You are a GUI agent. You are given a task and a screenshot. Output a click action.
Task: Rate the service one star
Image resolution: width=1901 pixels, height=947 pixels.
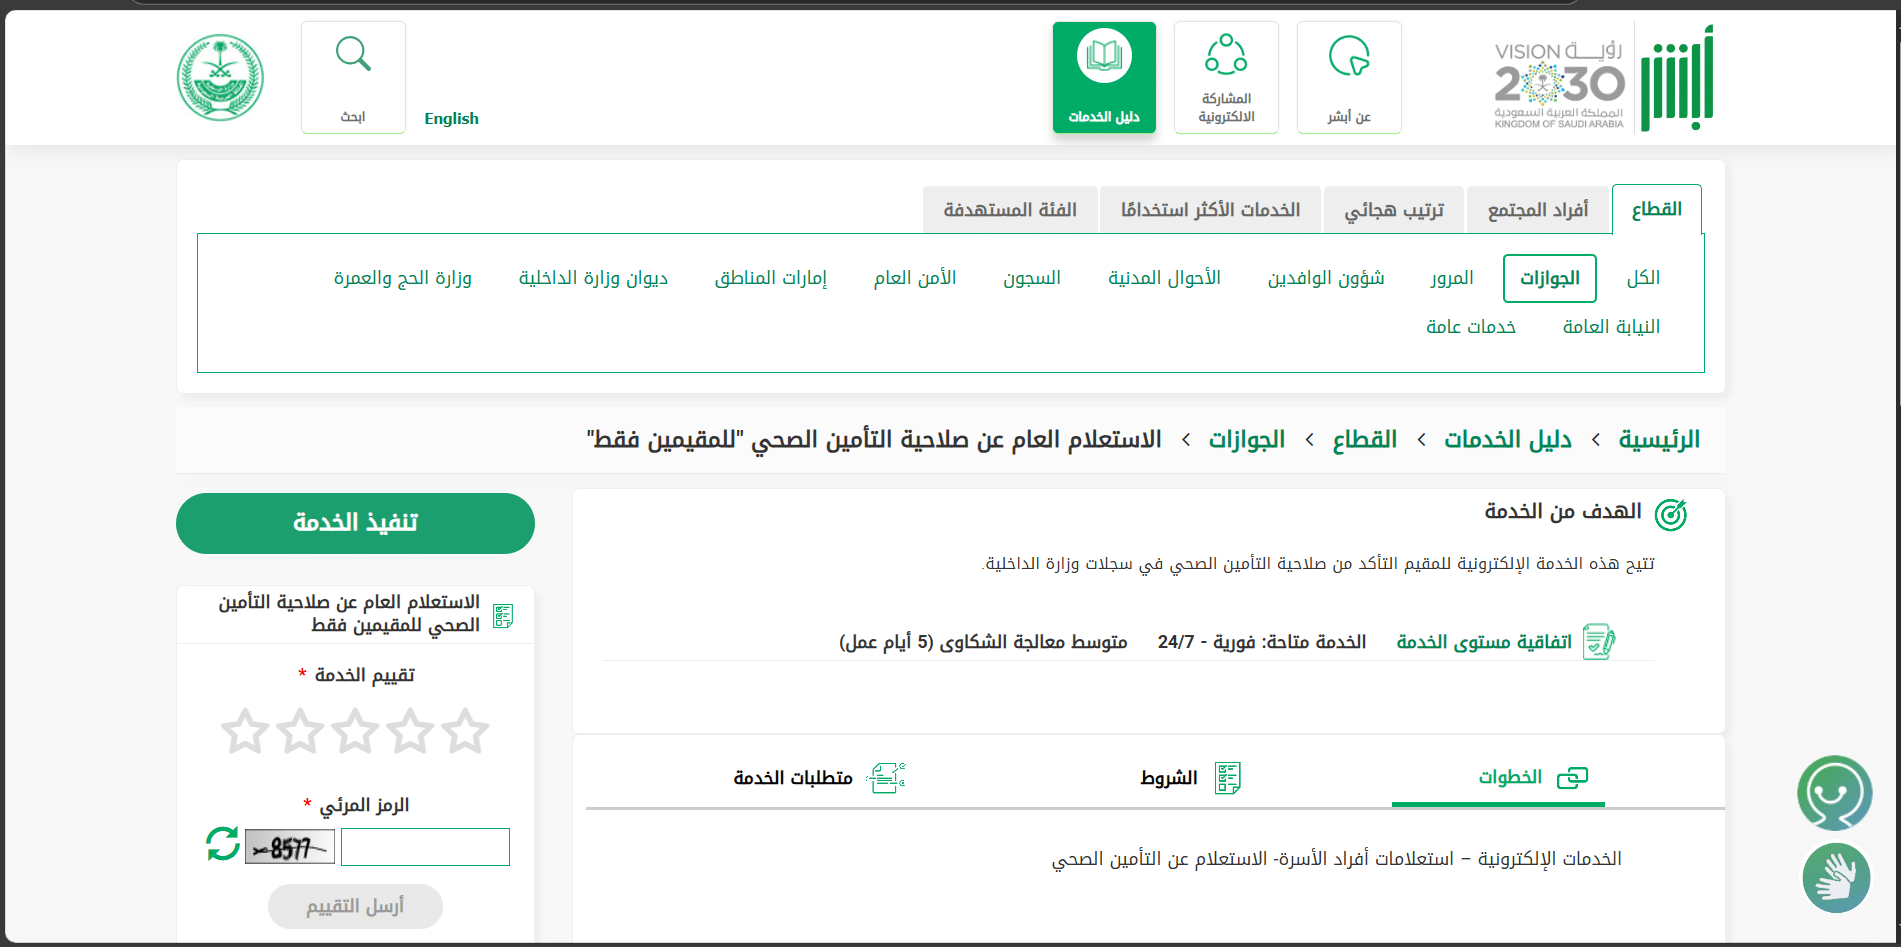pyautogui.click(x=466, y=731)
